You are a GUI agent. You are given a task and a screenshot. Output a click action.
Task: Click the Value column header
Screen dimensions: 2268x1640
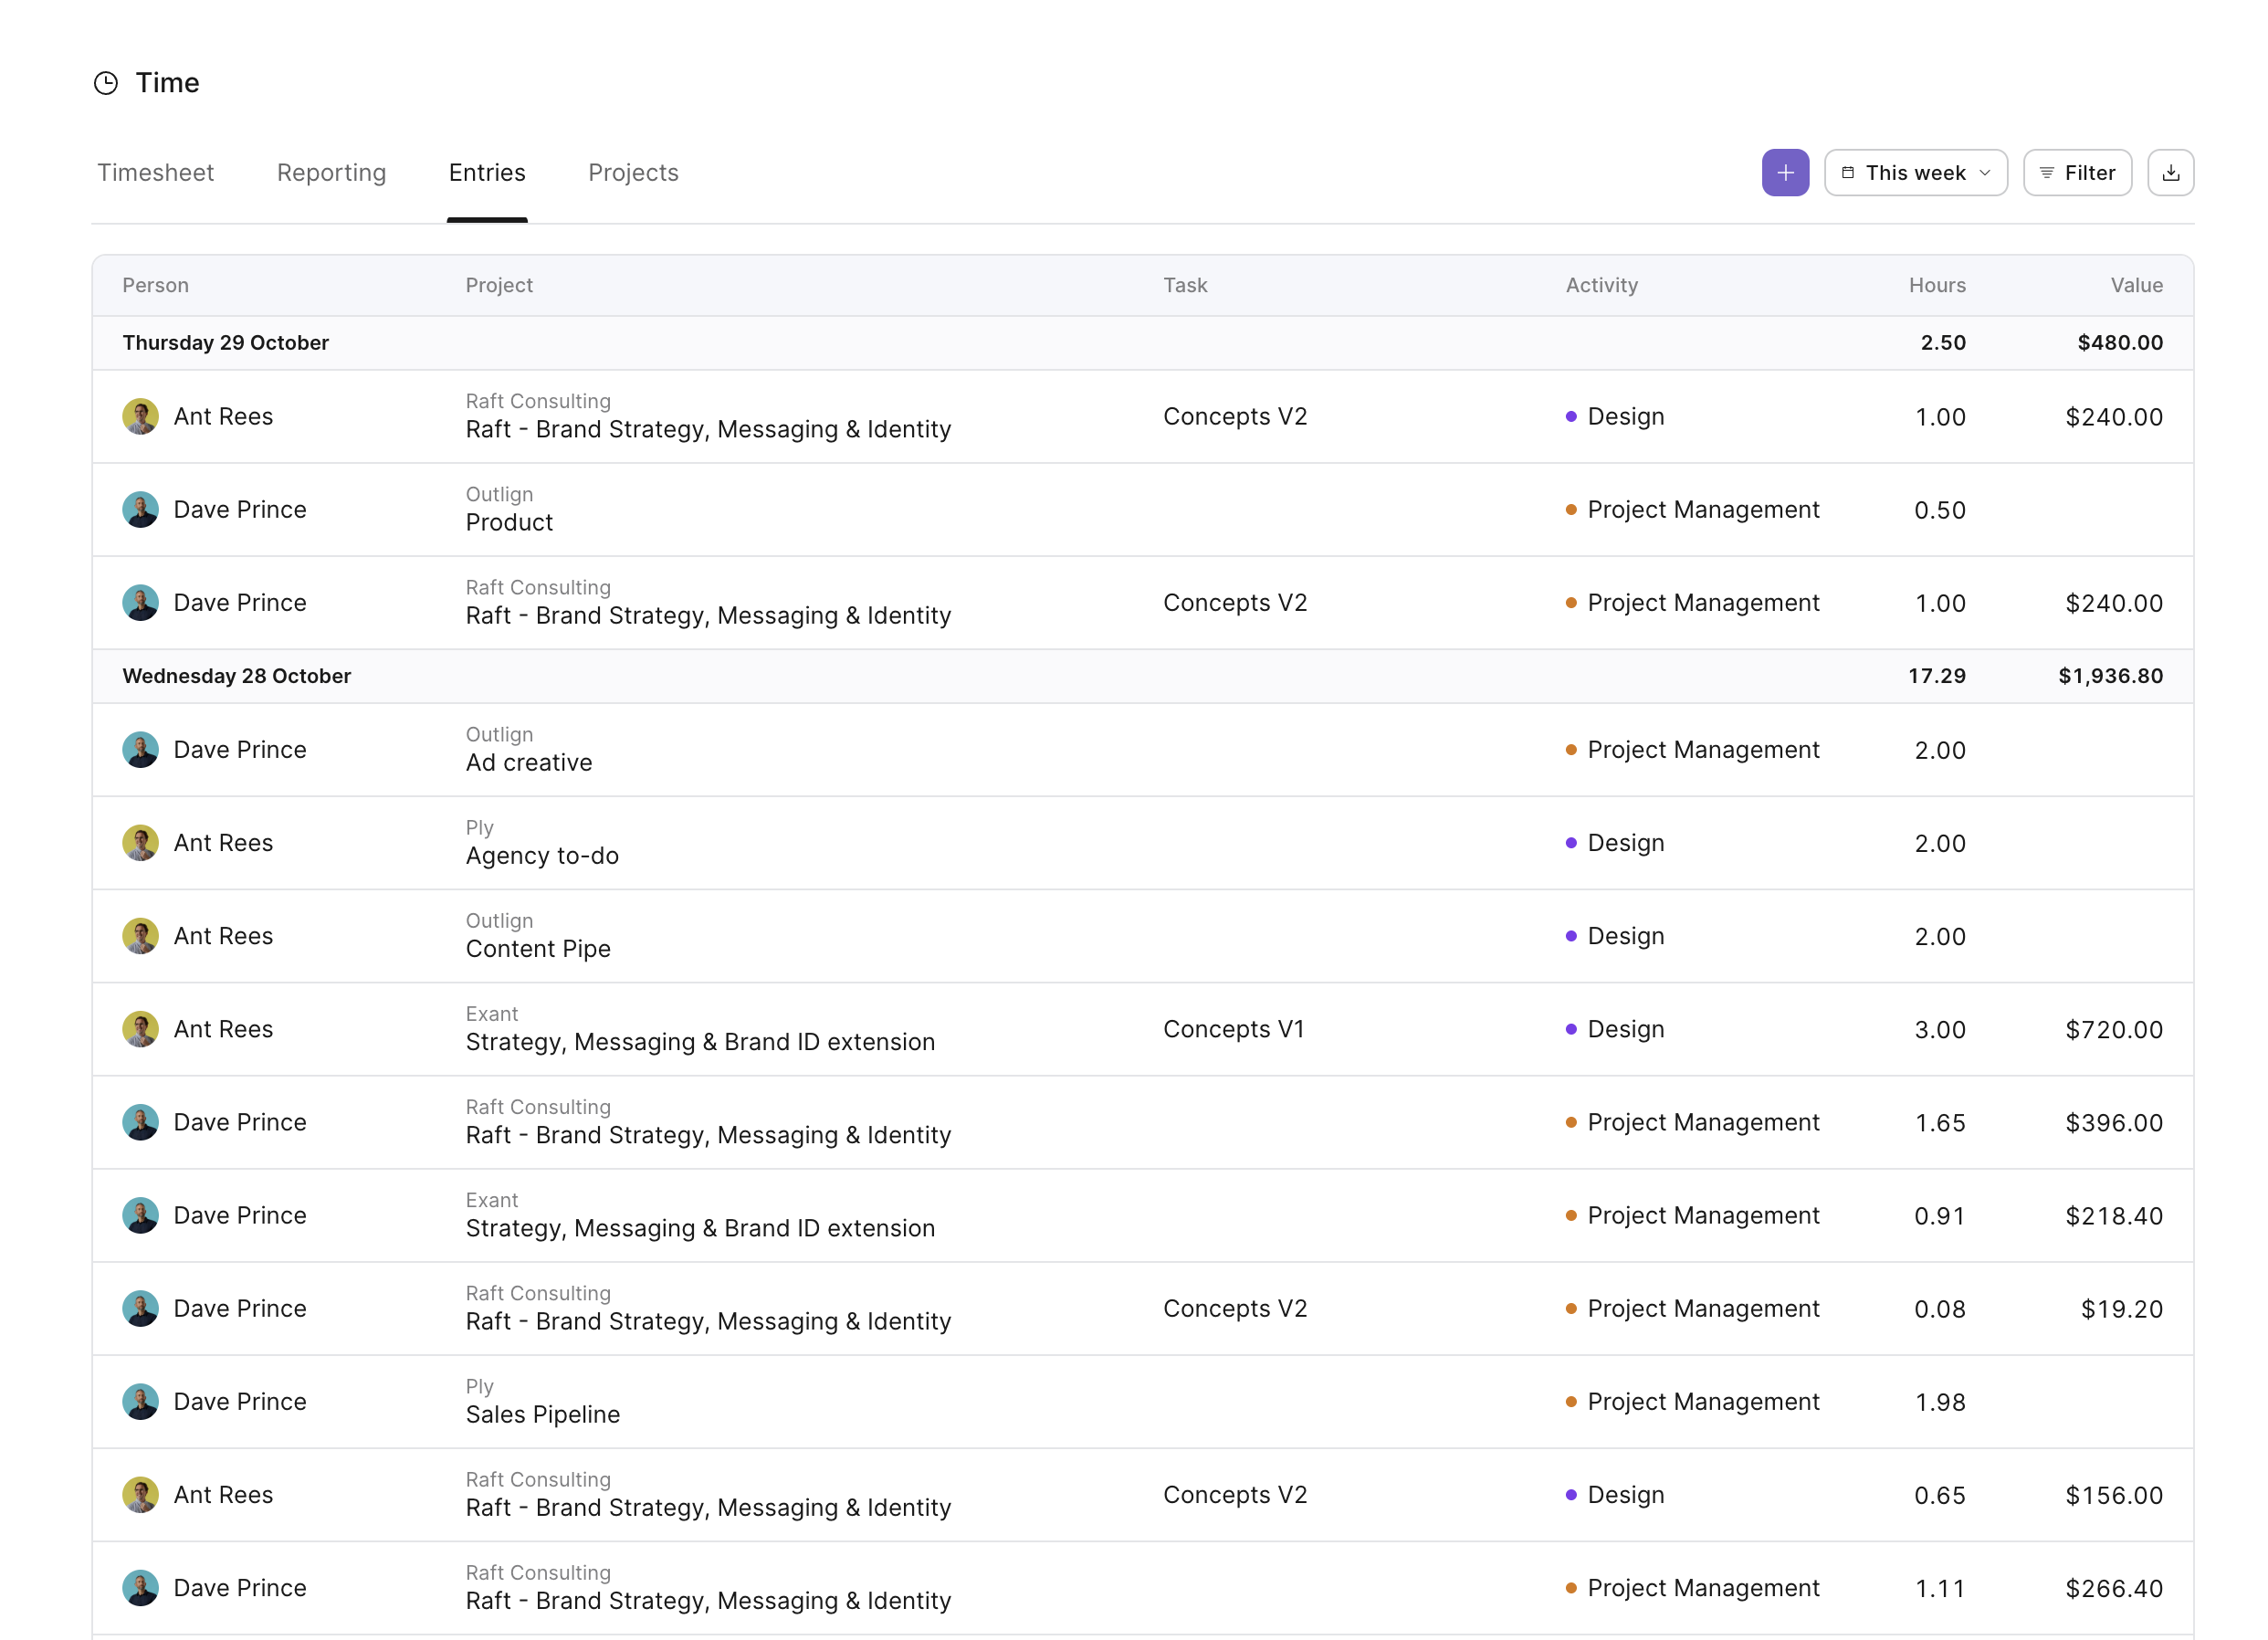pyautogui.click(x=2136, y=285)
